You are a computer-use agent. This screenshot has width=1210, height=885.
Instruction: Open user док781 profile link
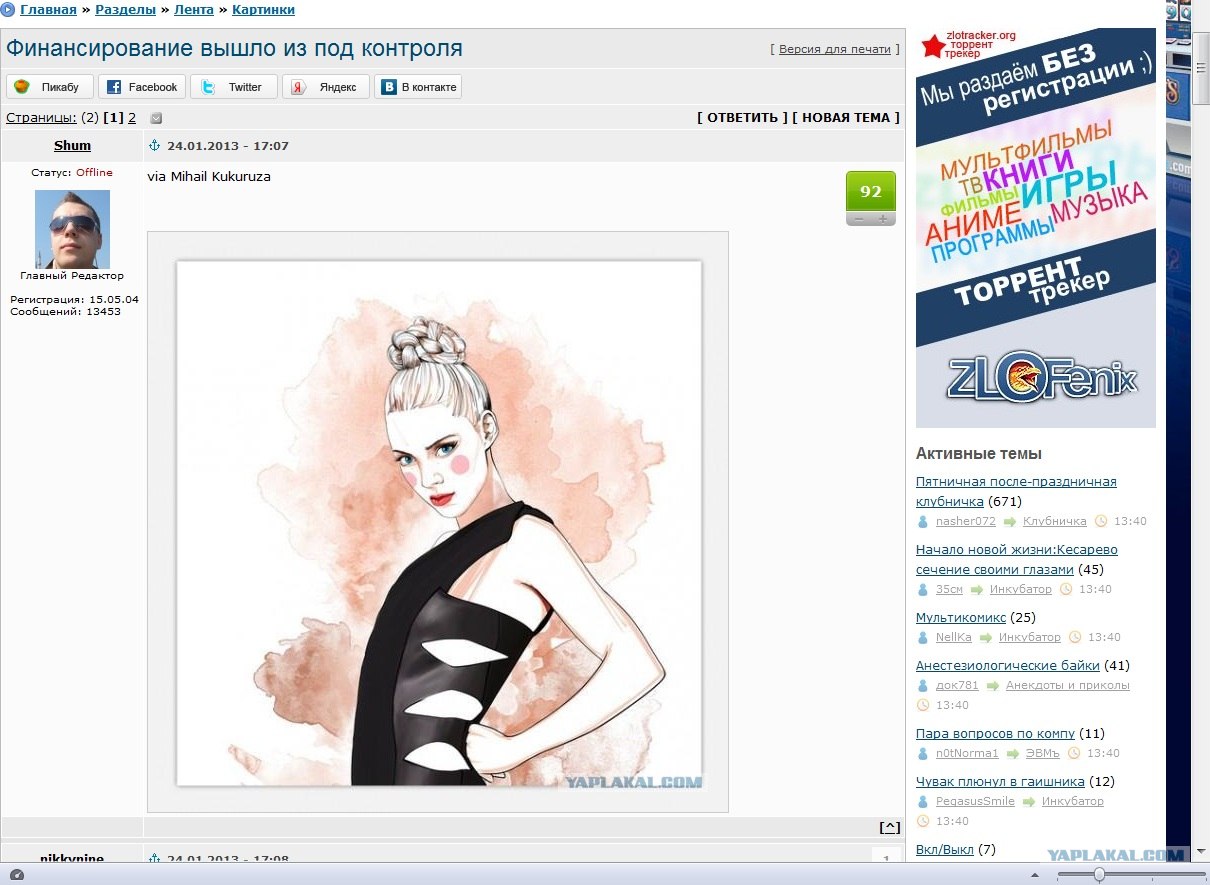(x=957, y=685)
